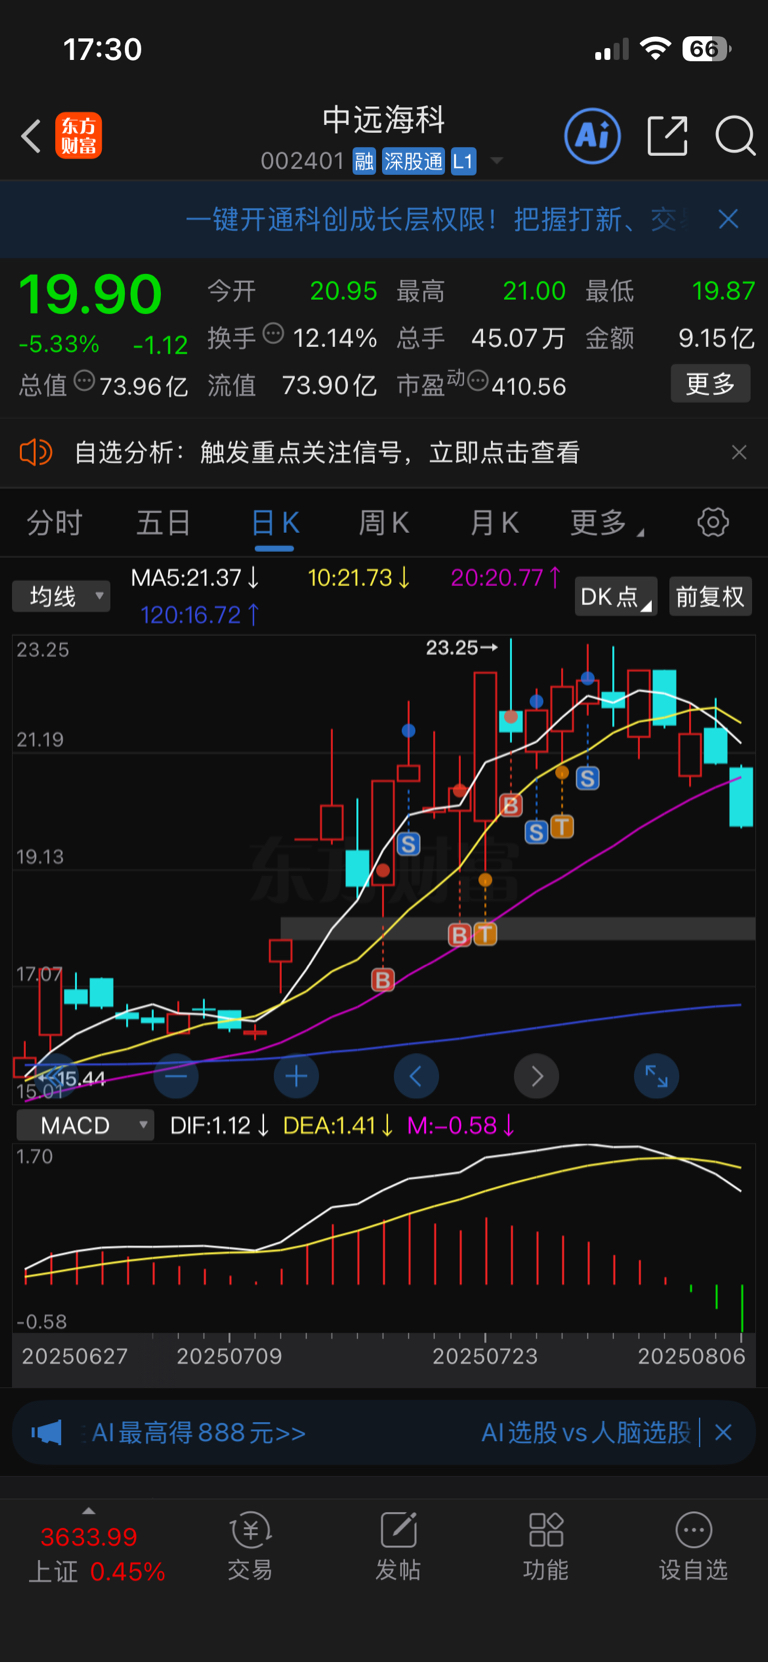Tap the 融 margin badge

click(x=364, y=161)
